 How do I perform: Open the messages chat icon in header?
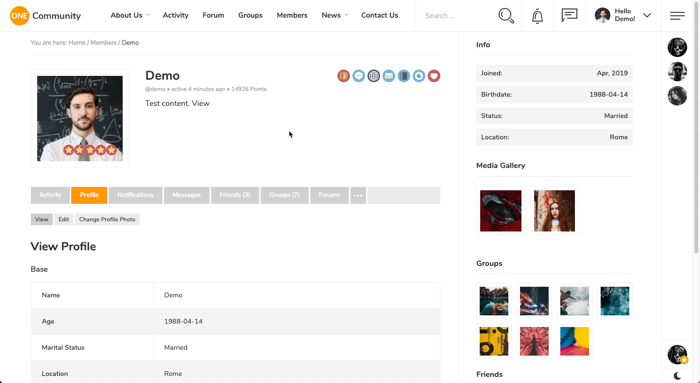pyautogui.click(x=569, y=15)
